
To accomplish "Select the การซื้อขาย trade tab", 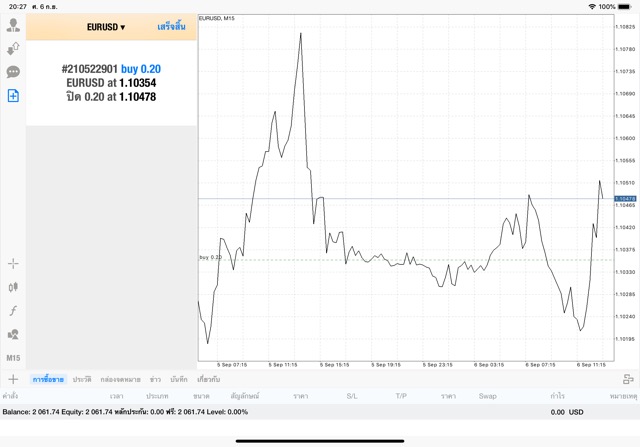I will point(48,380).
